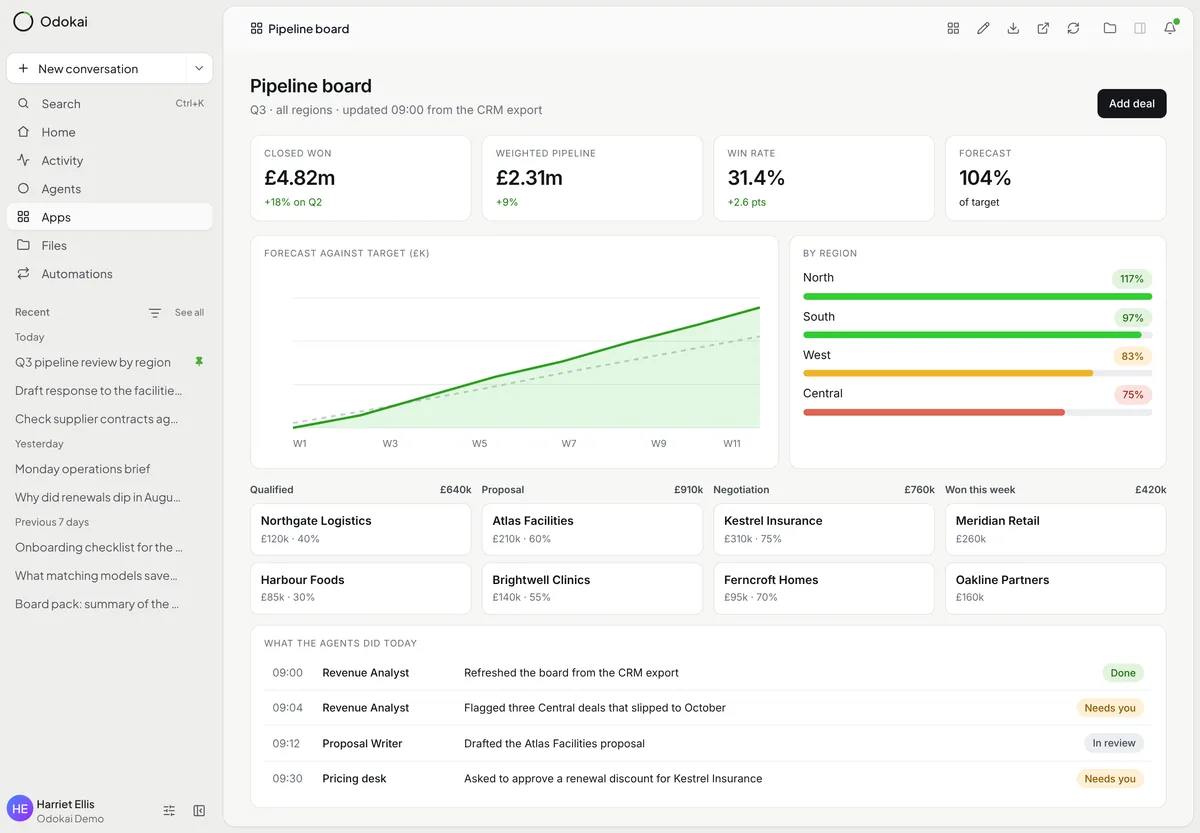Select Apps in the sidebar
1200x833 pixels.
point(110,217)
